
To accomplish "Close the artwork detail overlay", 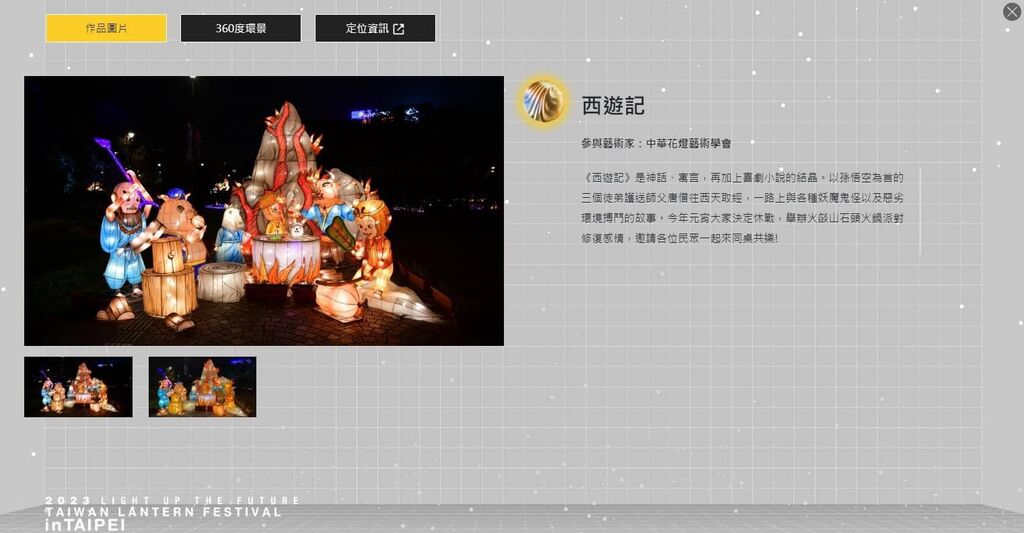I will pyautogui.click(x=1012, y=12).
